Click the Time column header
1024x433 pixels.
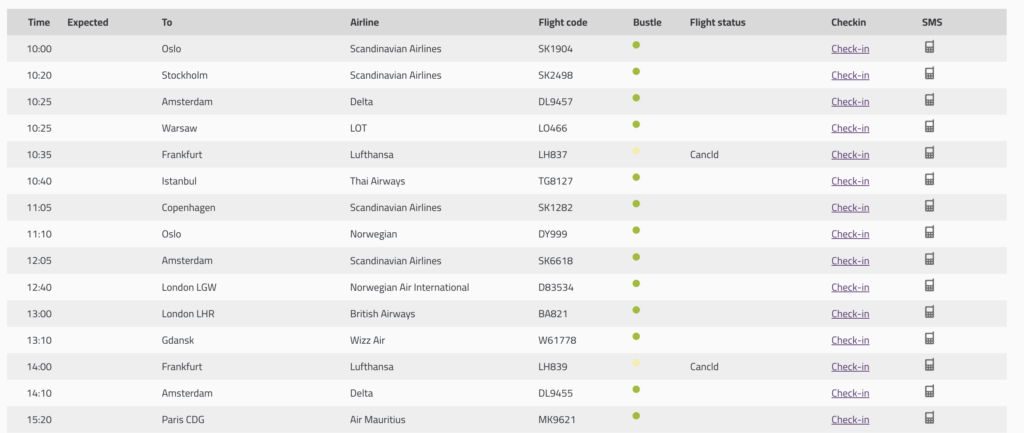[39, 22]
